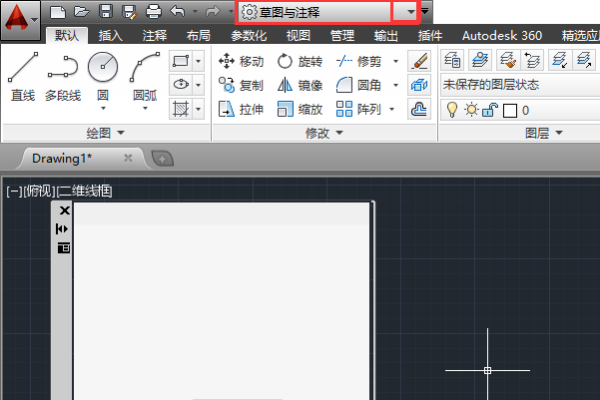
Task: Toggle the layer lock padlock icon
Action: pos(488,110)
